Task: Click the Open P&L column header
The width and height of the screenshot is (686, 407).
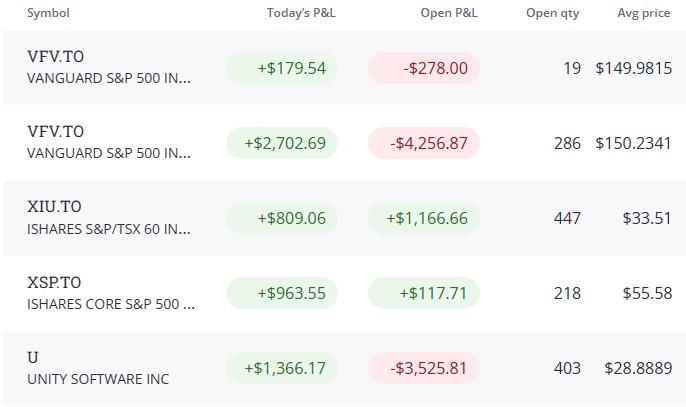Action: point(449,13)
